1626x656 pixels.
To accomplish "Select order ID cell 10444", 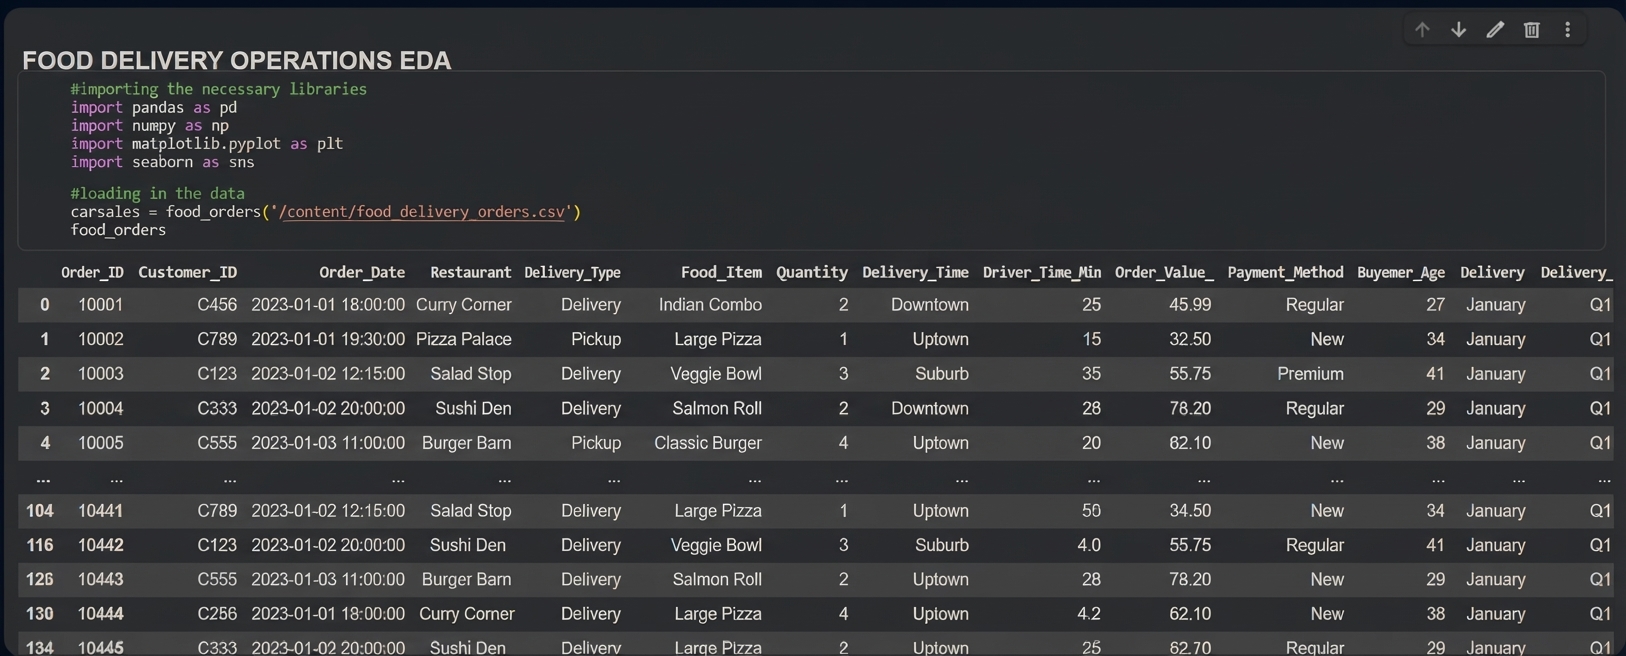I will (x=100, y=614).
